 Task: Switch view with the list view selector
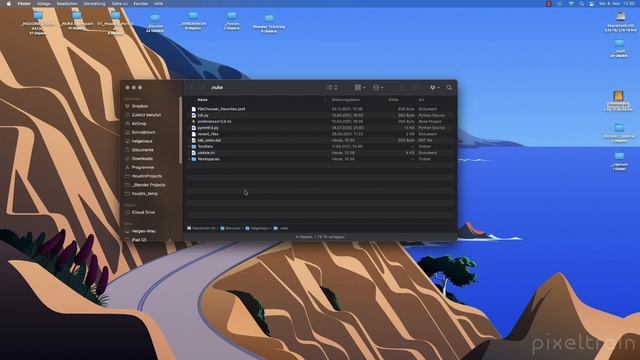332,87
